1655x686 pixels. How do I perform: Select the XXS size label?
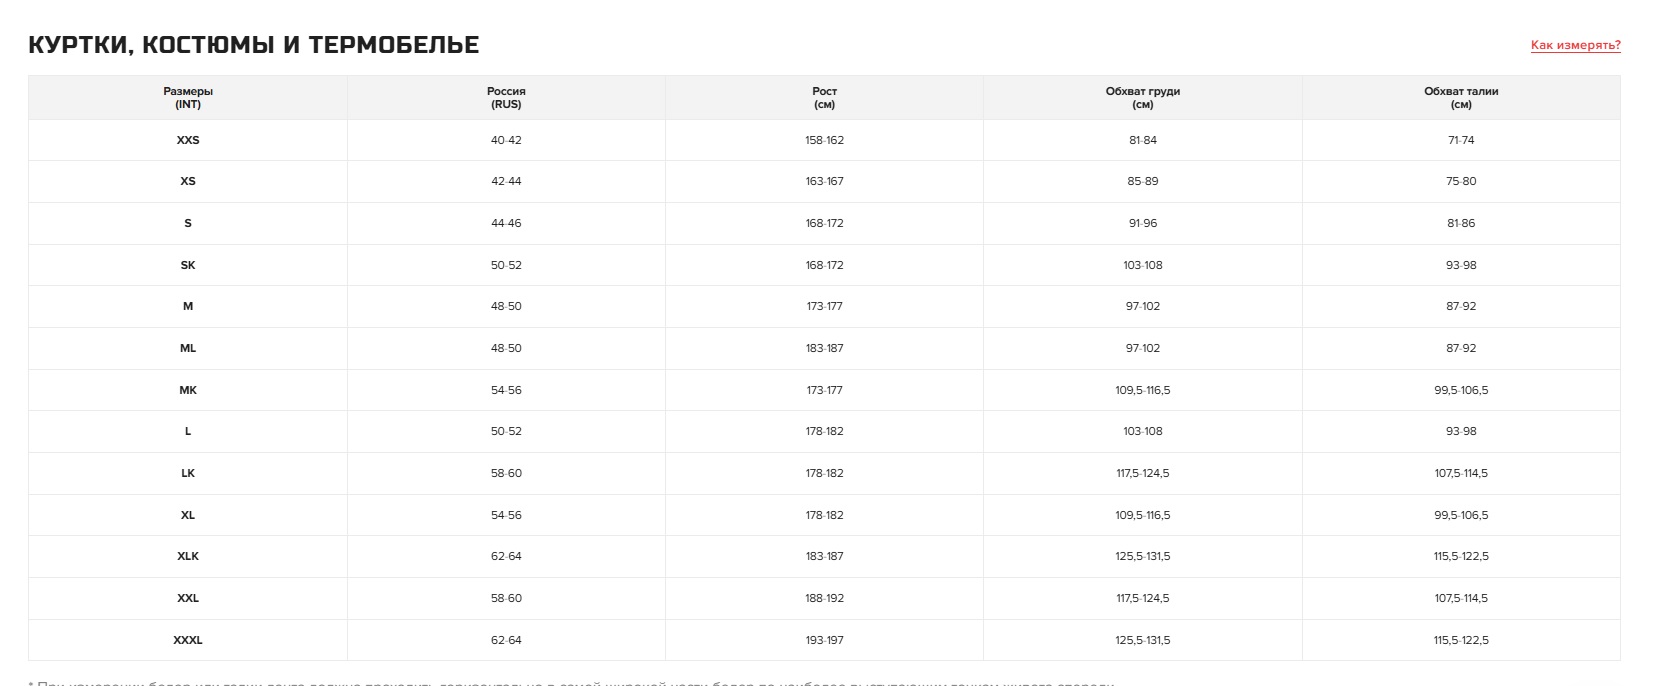point(188,140)
